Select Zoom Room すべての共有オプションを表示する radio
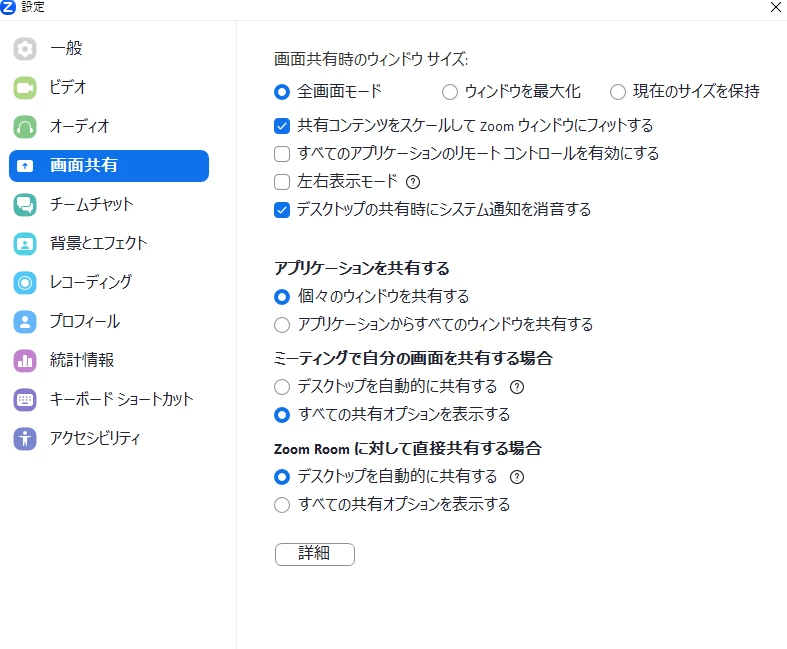Screen dimensions: 787x649 coord(282,504)
